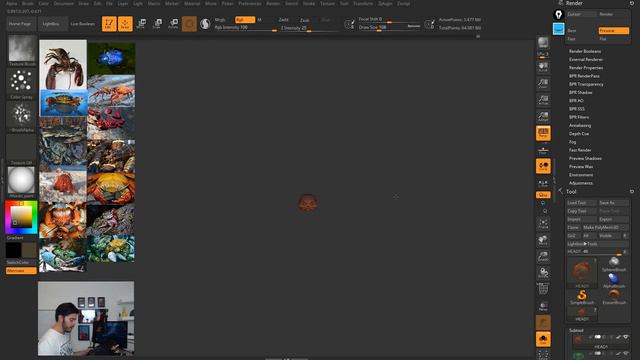The height and width of the screenshot is (360, 640).
Task: Open the Preferences menu
Action: click(x=250, y=3)
